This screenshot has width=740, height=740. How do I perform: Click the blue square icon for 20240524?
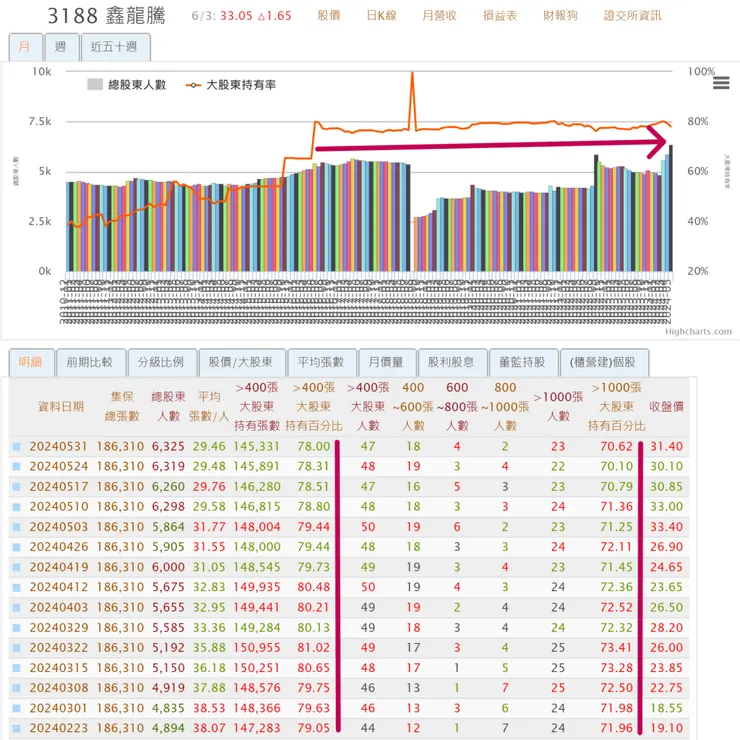click(17, 466)
